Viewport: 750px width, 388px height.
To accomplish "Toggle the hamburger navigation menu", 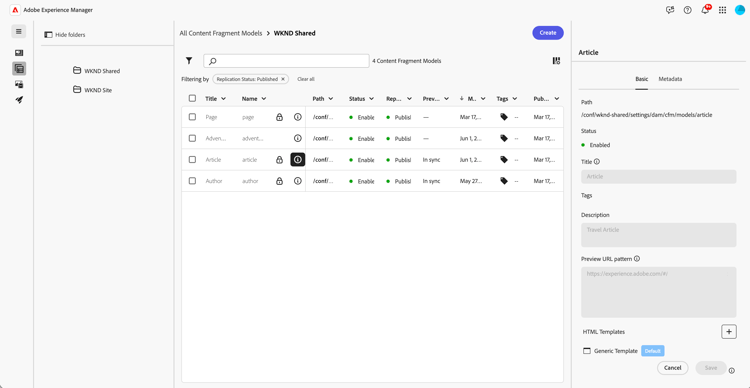I will coord(19,32).
